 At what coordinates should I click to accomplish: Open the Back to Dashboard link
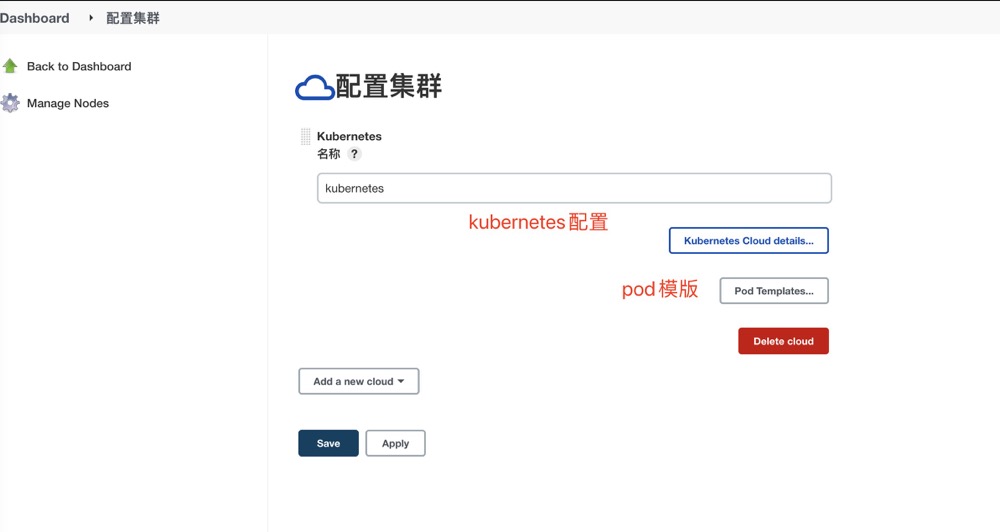[79, 66]
